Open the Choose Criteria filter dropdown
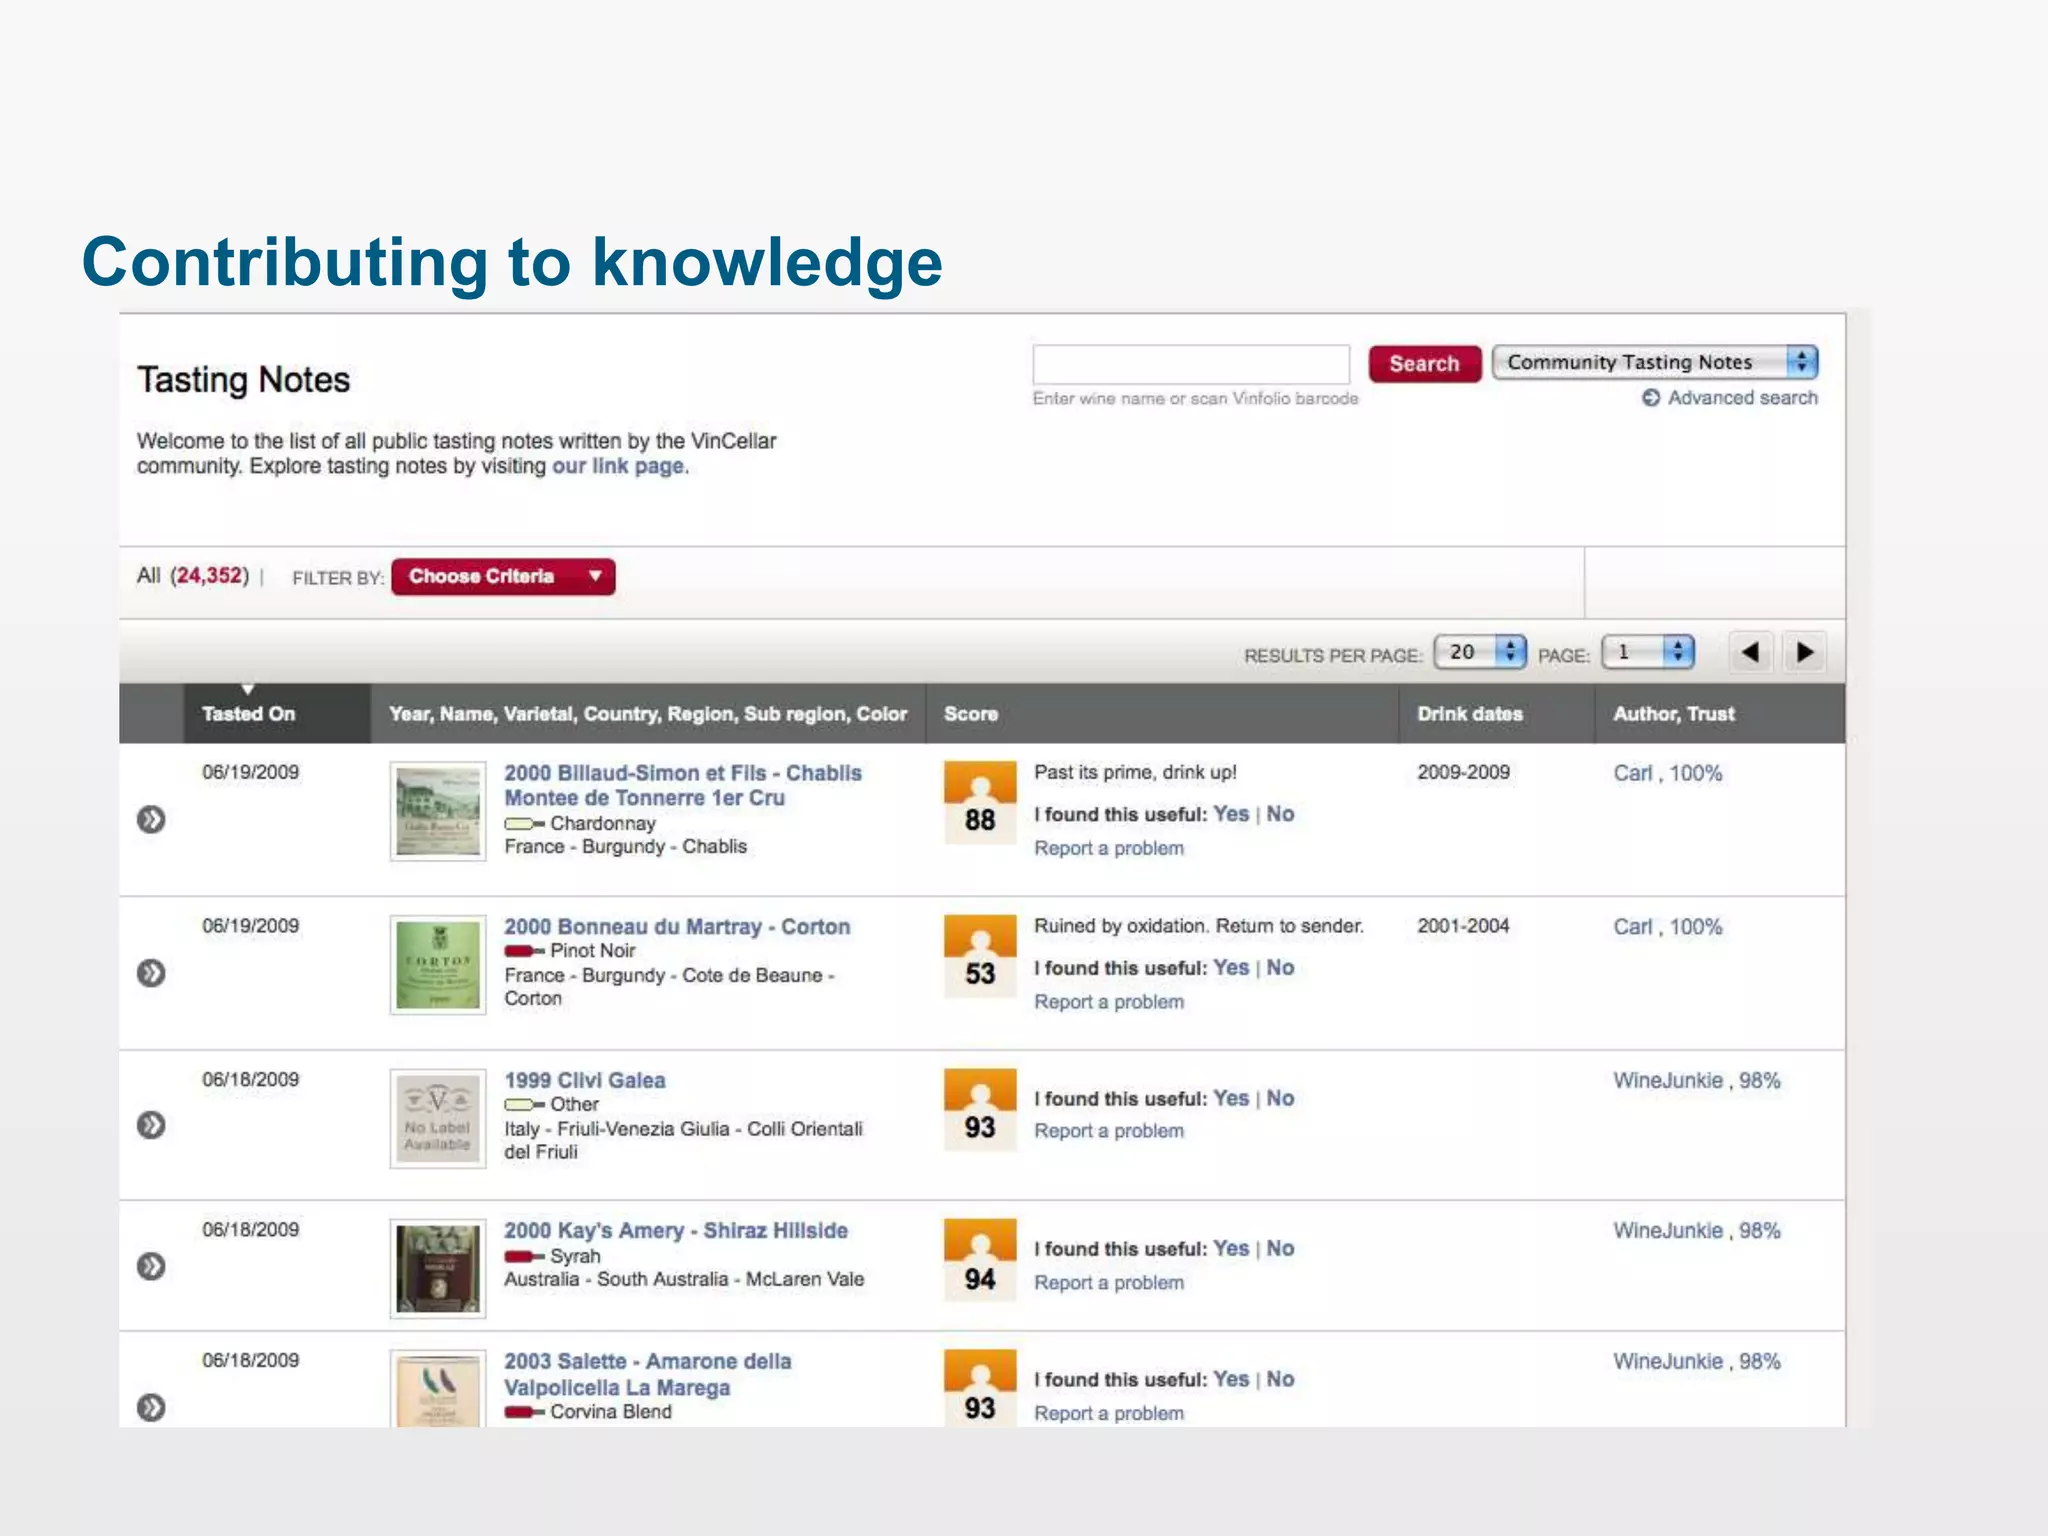This screenshot has width=2048, height=1536. (503, 577)
